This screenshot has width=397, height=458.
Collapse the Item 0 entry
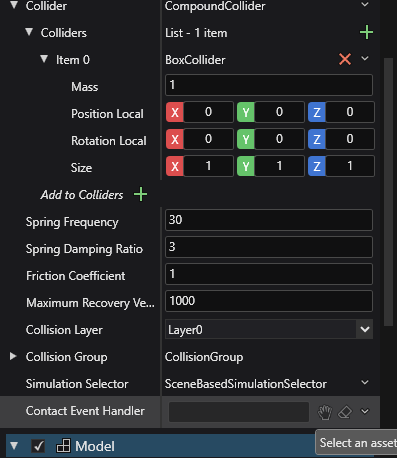[44, 59]
